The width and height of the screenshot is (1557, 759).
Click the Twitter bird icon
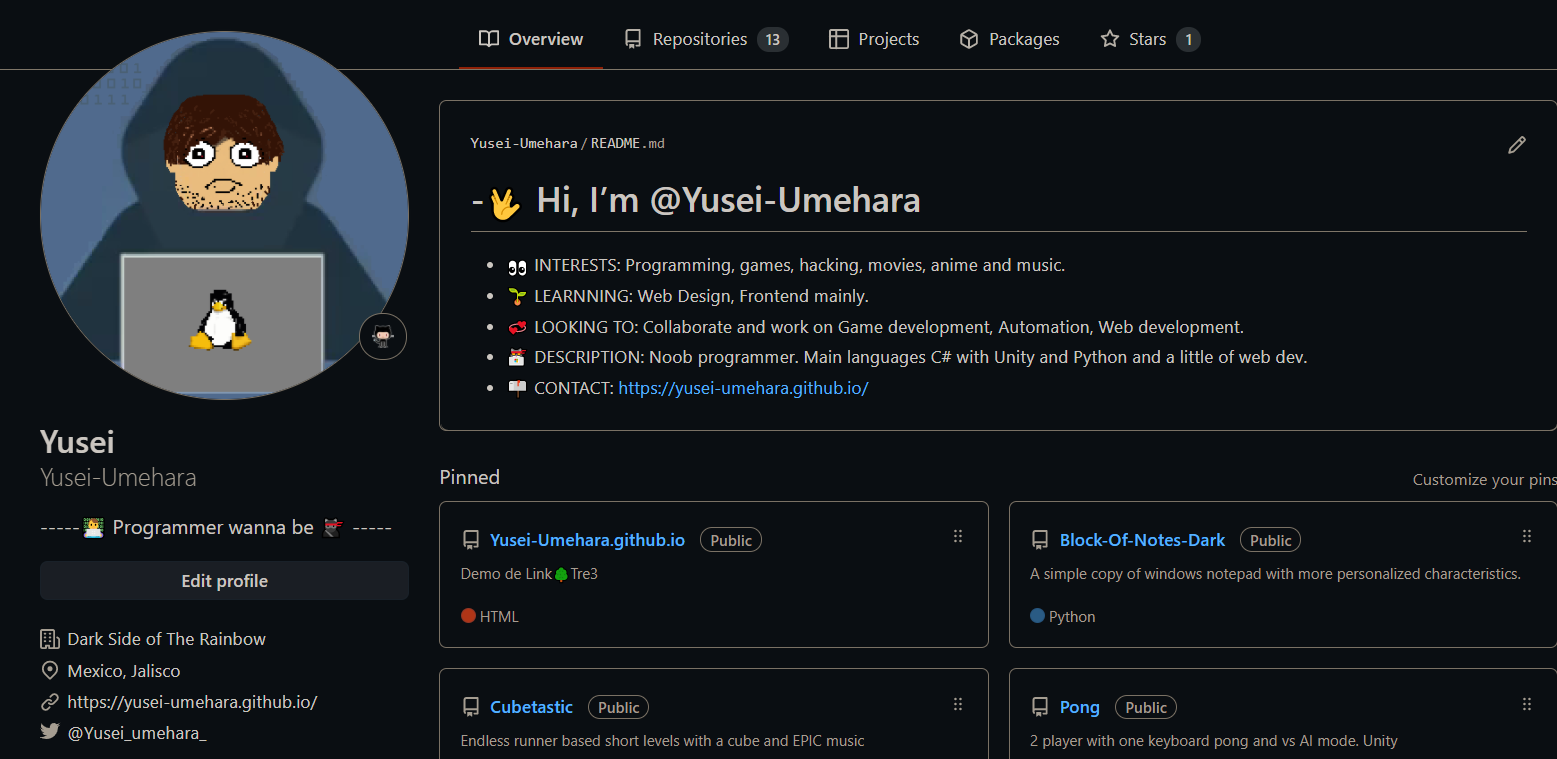click(x=49, y=732)
